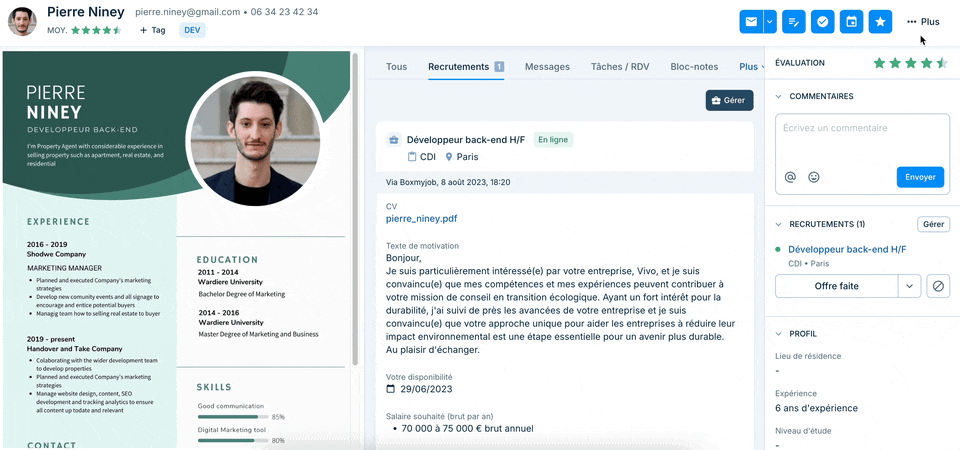Click the briefcase icon beside Développeur back-end H/F

pyautogui.click(x=394, y=140)
